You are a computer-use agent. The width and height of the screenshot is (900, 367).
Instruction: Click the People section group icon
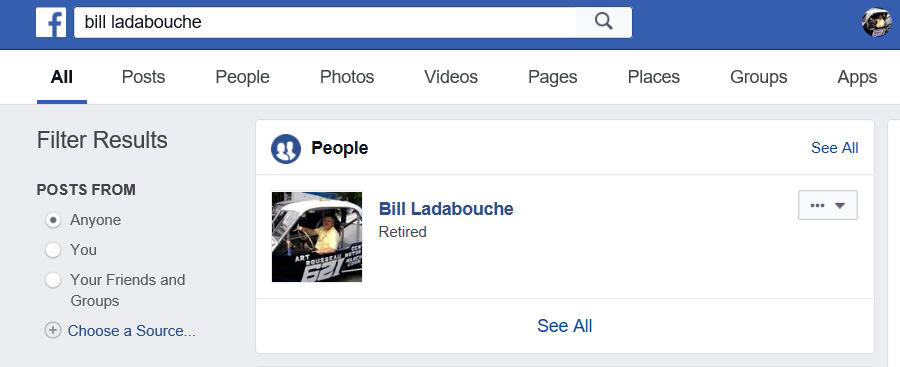pos(285,148)
